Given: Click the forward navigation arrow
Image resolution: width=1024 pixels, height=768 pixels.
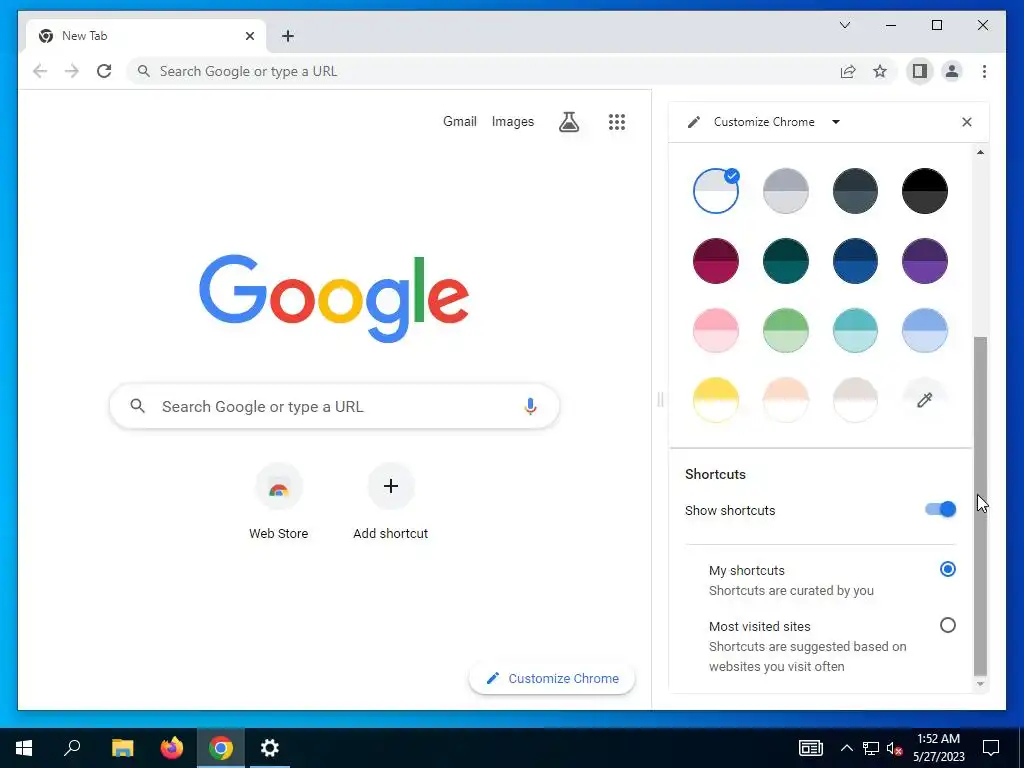Looking at the screenshot, I should 72,71.
